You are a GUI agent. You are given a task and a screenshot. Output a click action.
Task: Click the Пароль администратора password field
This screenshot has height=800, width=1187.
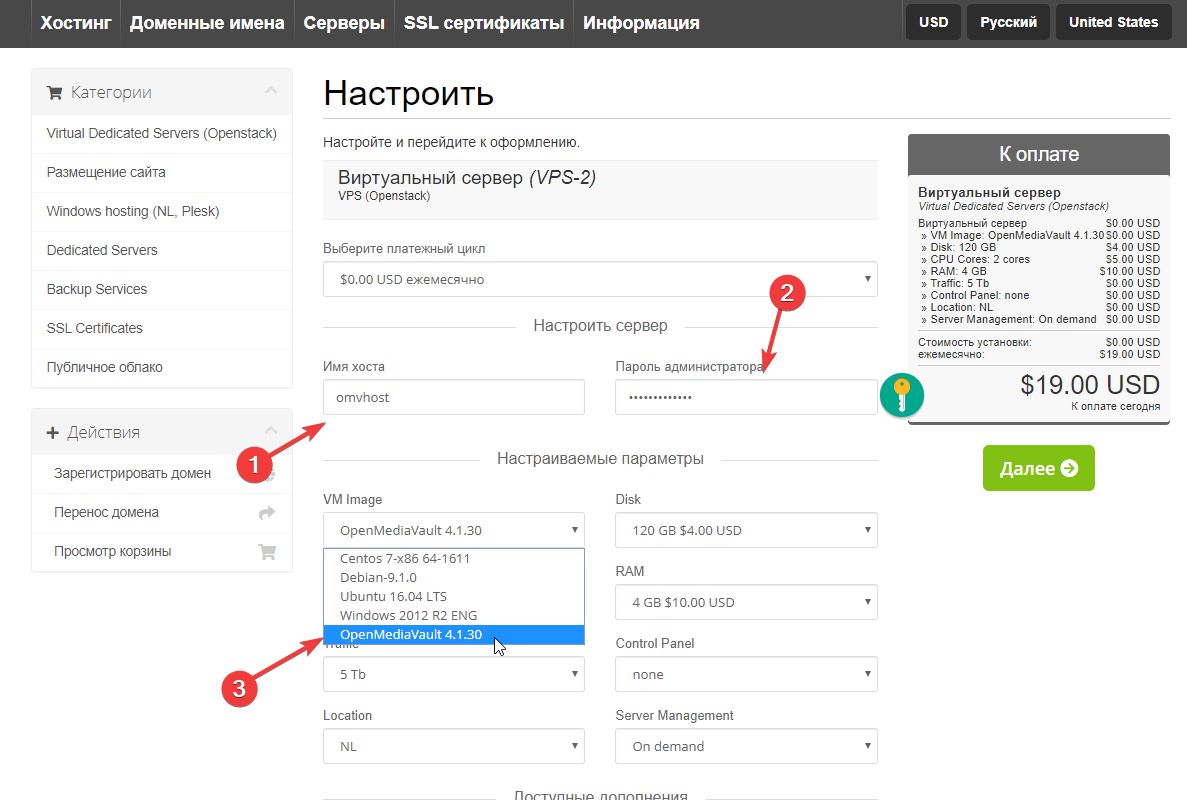pos(745,397)
